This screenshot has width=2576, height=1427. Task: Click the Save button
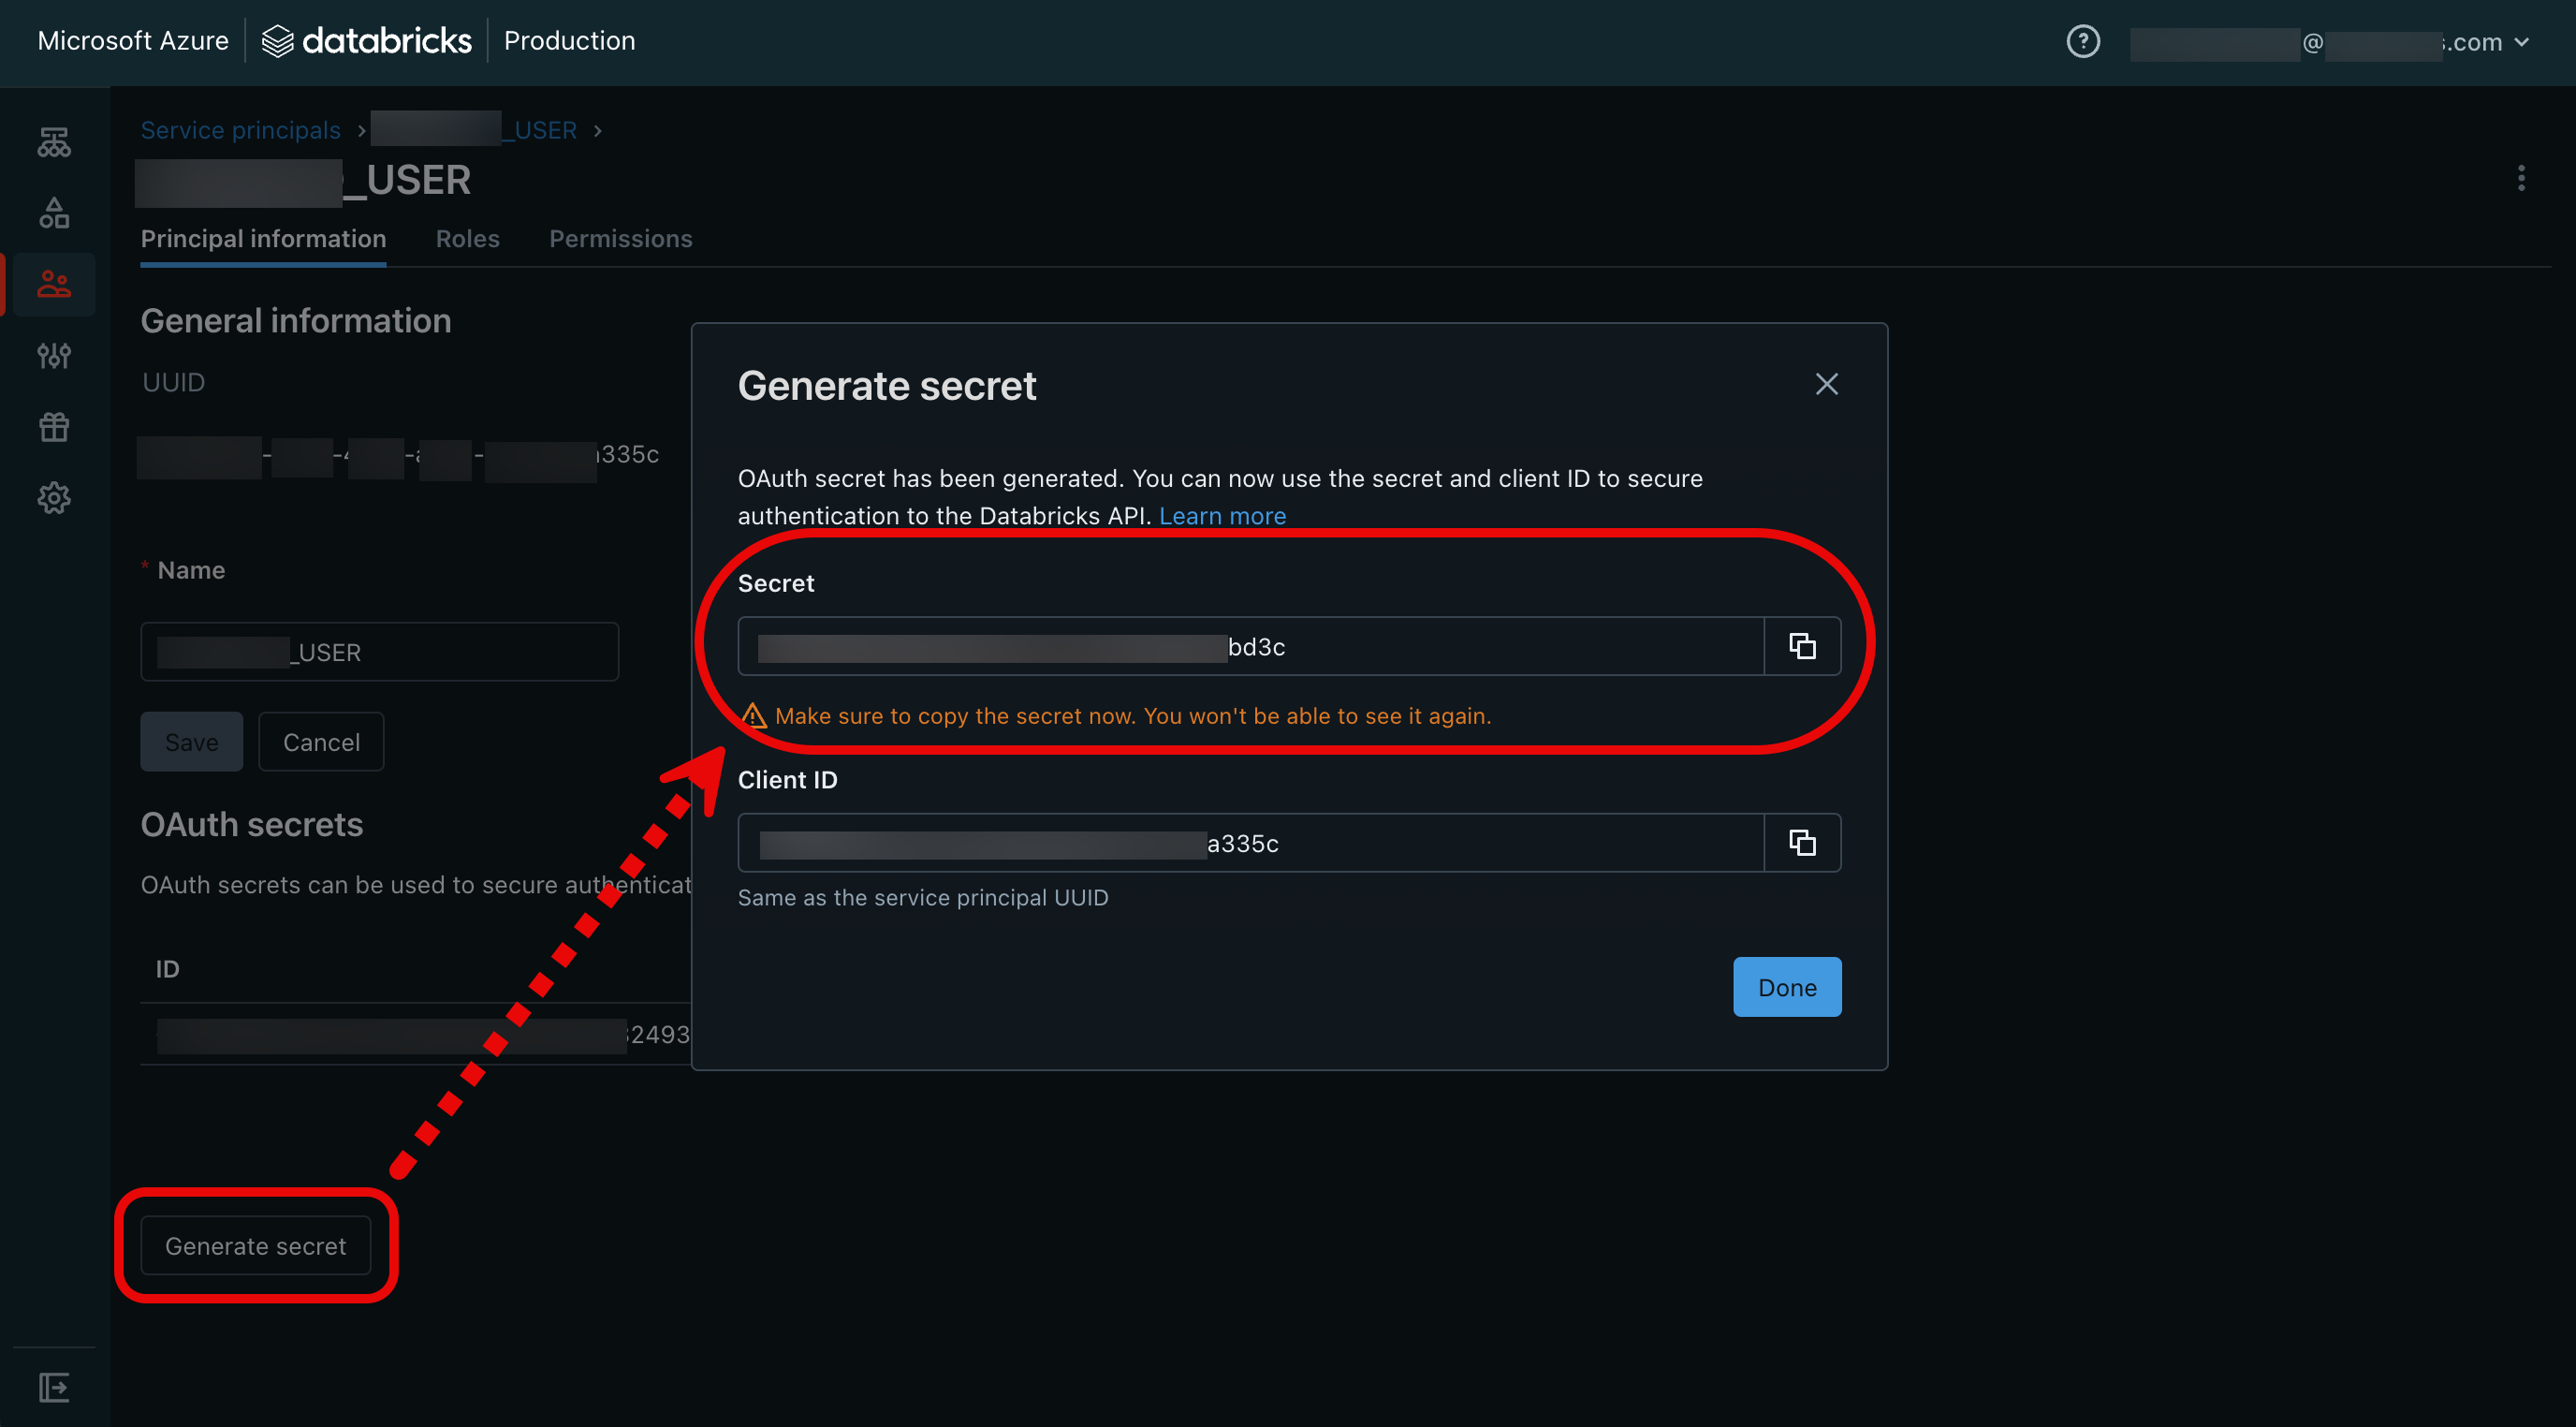(191, 740)
